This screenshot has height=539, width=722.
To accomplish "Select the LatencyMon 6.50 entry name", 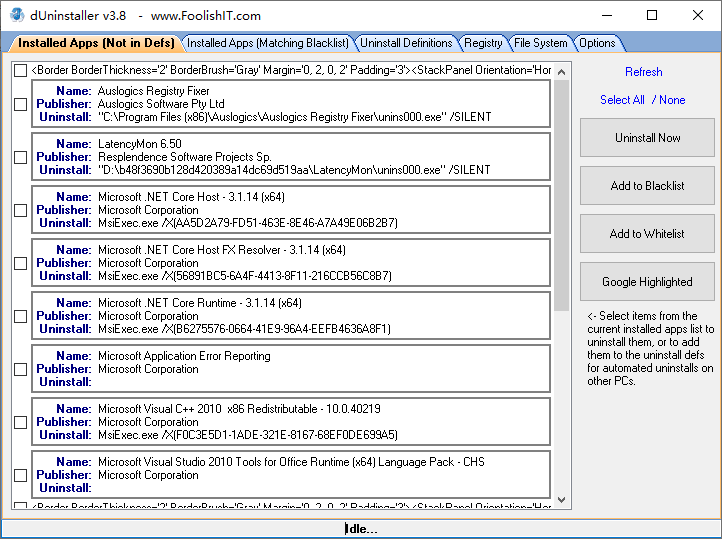I will click(x=140, y=144).
